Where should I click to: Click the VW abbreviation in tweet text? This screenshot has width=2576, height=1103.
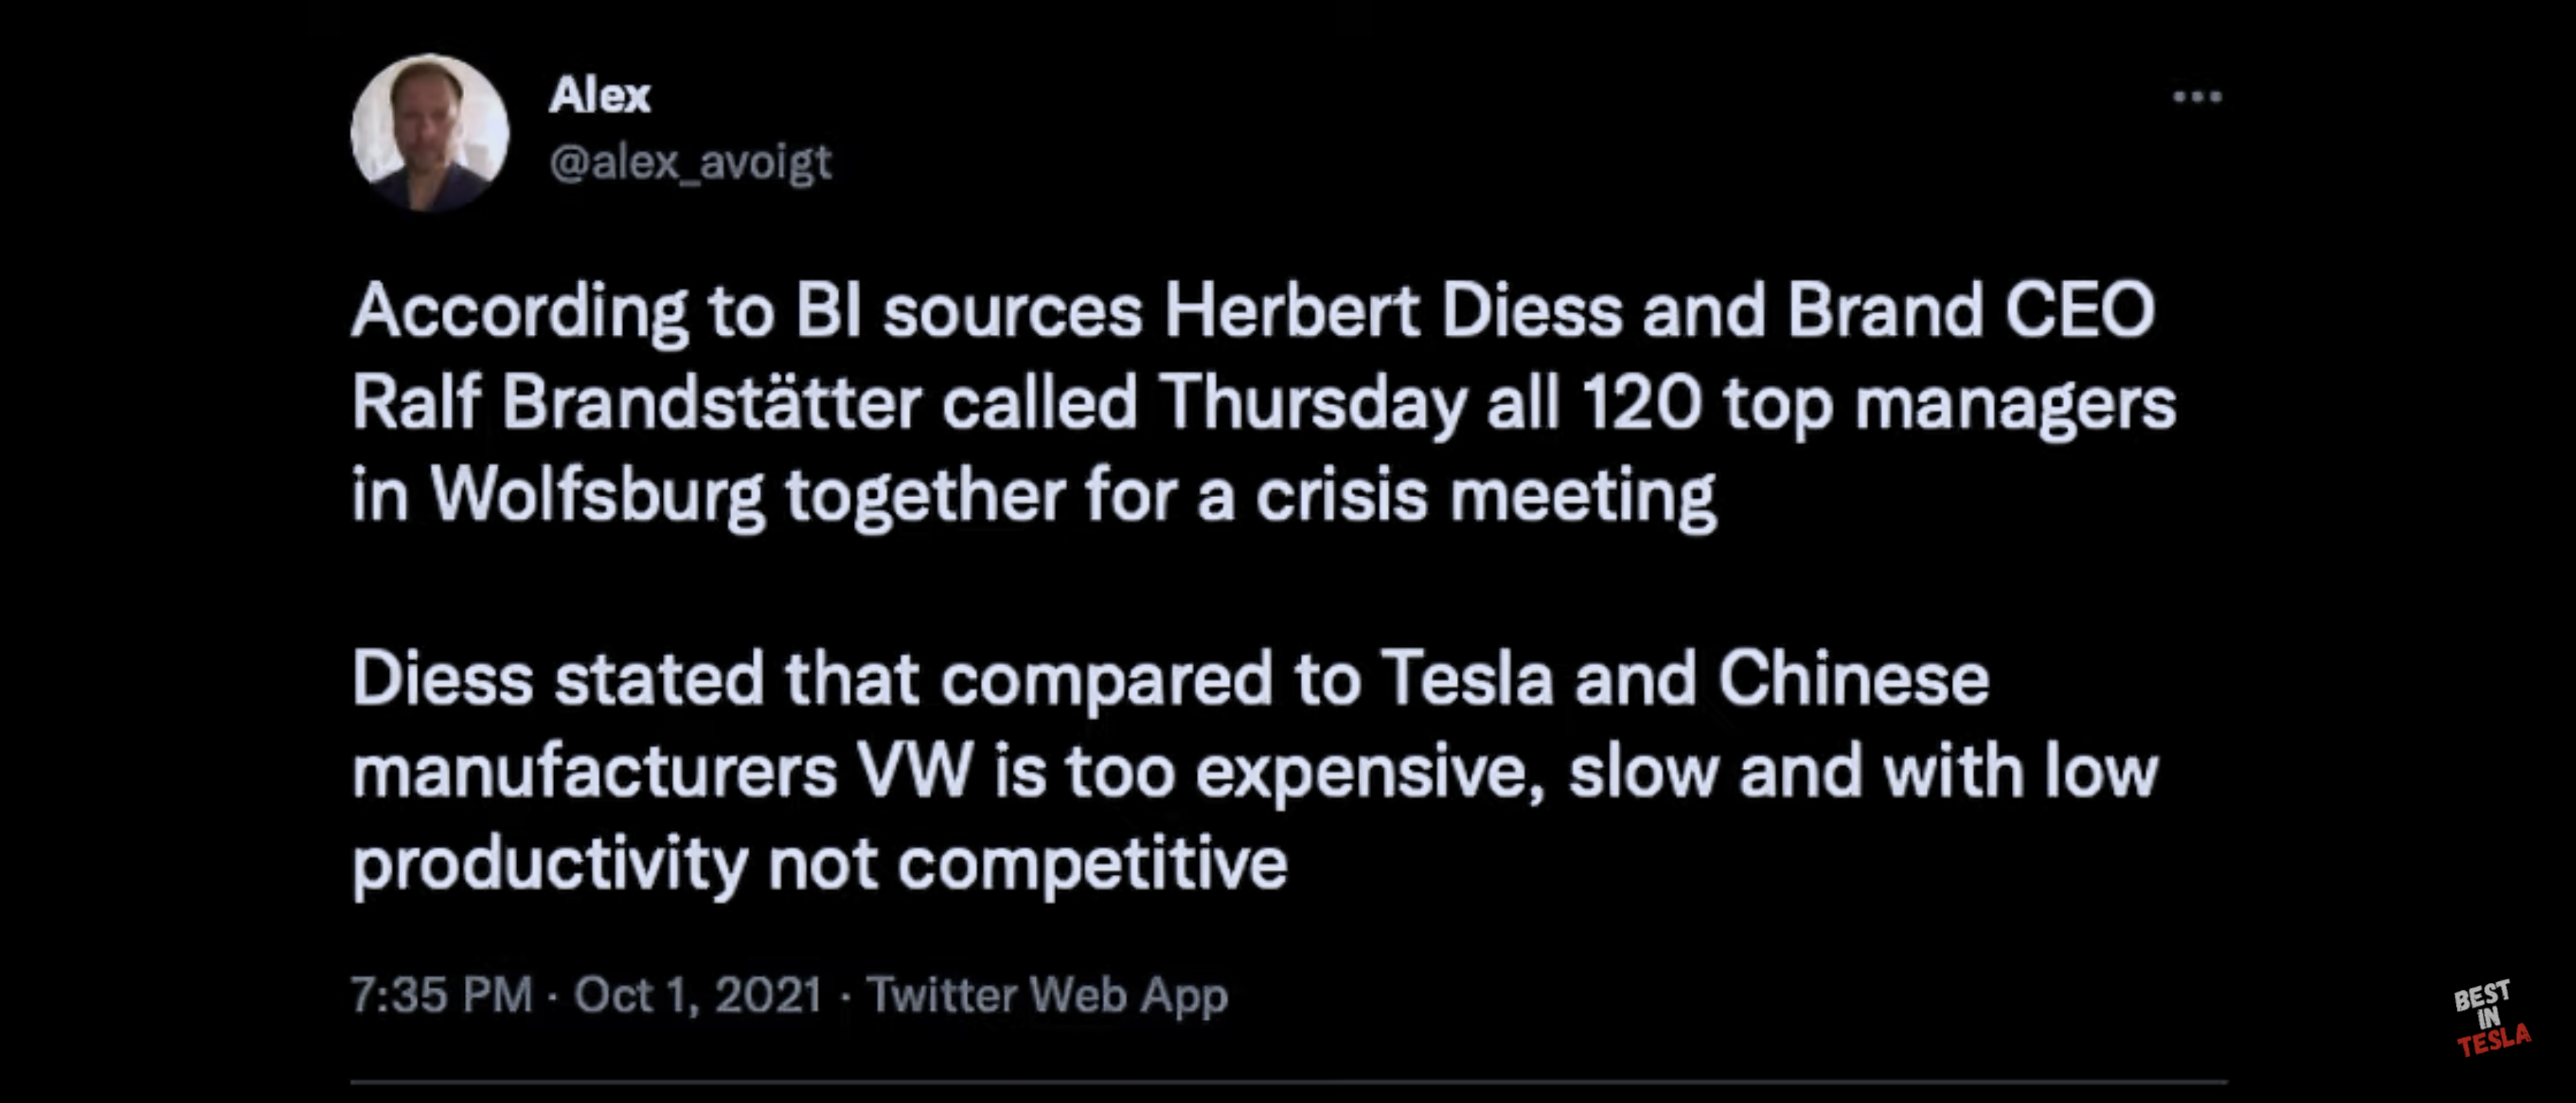[x=915, y=772]
